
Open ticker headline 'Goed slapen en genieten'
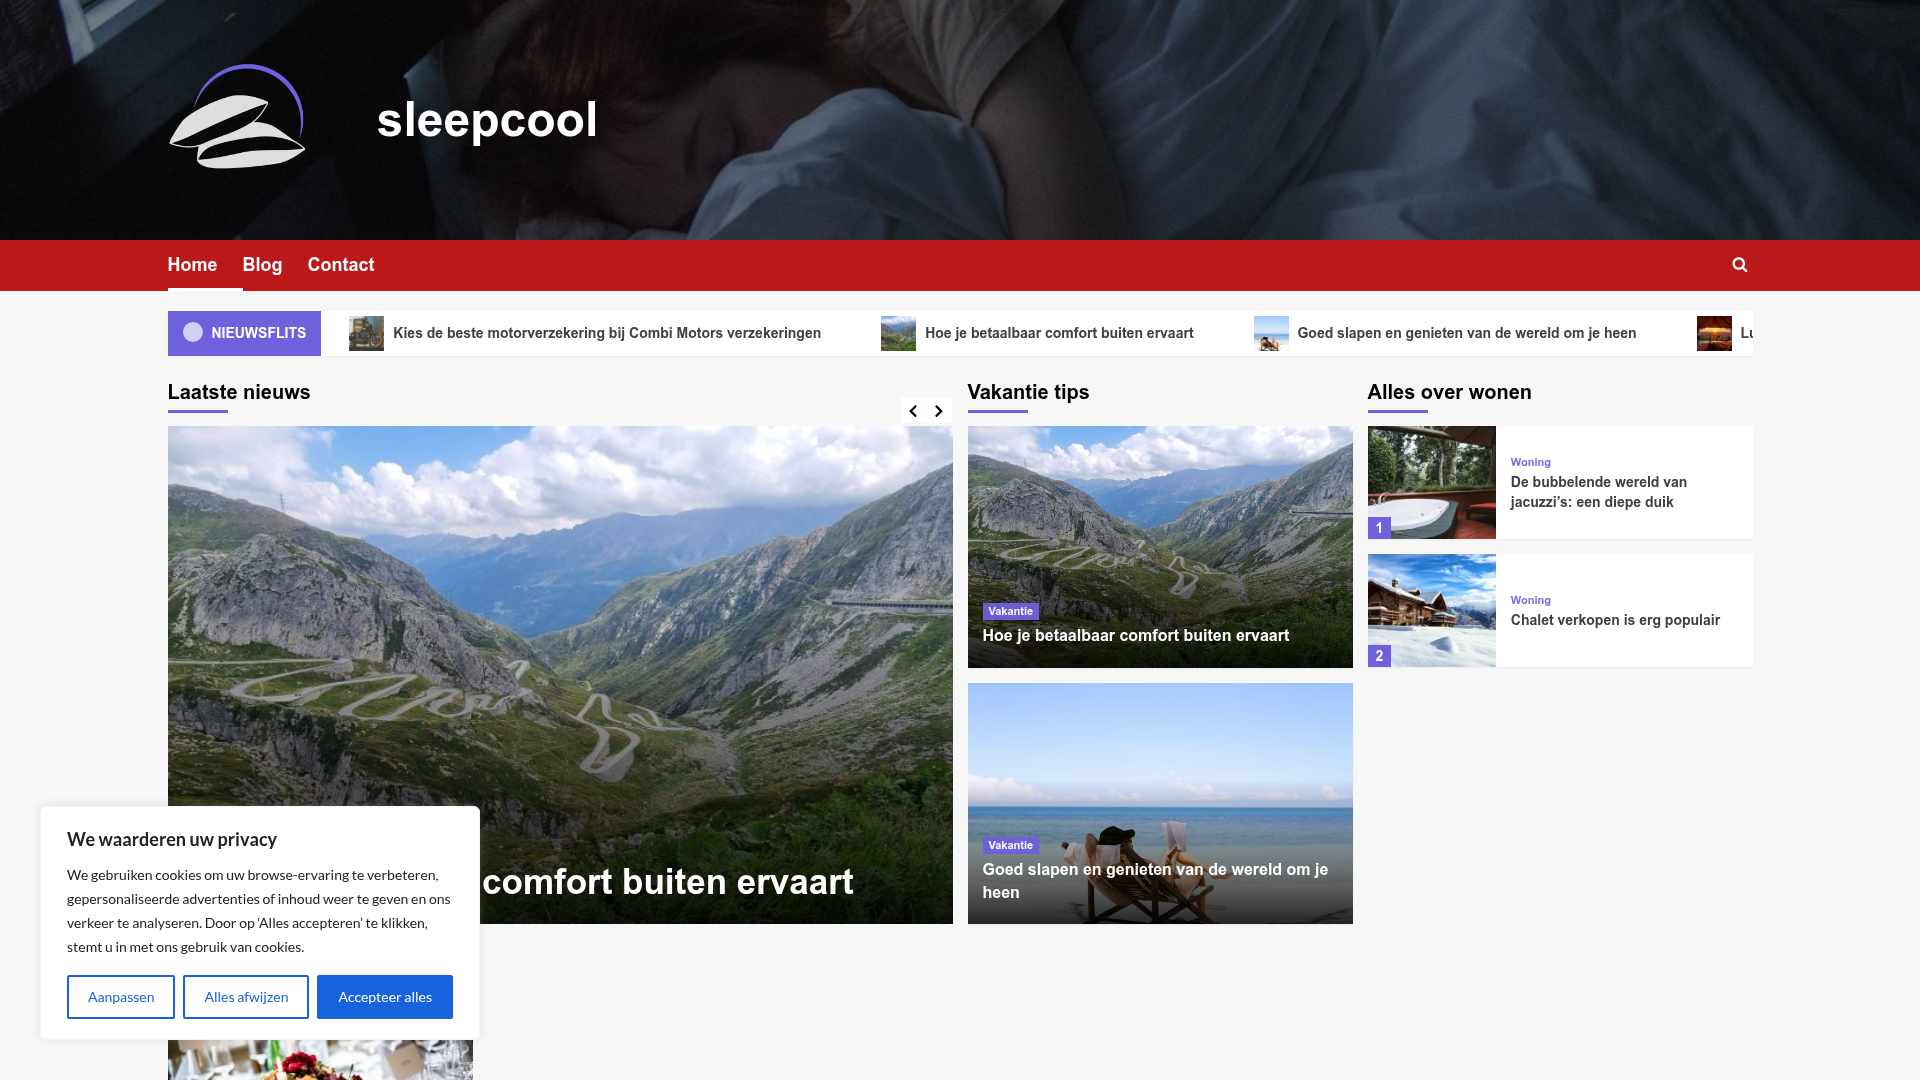coord(1467,333)
